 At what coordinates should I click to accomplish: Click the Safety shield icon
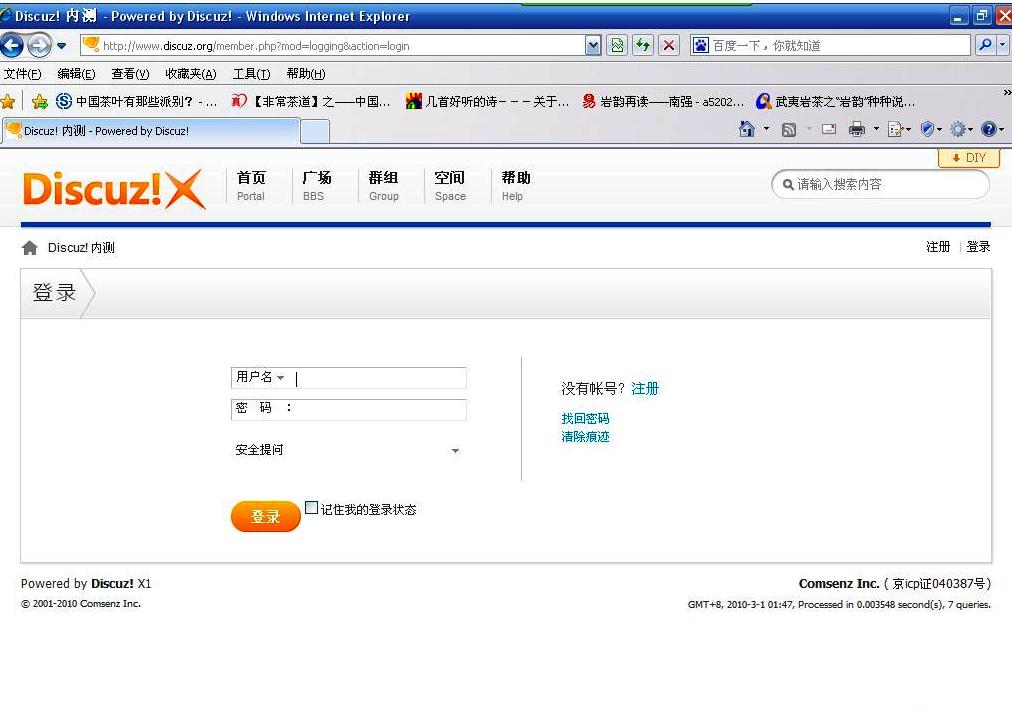[x=927, y=129]
